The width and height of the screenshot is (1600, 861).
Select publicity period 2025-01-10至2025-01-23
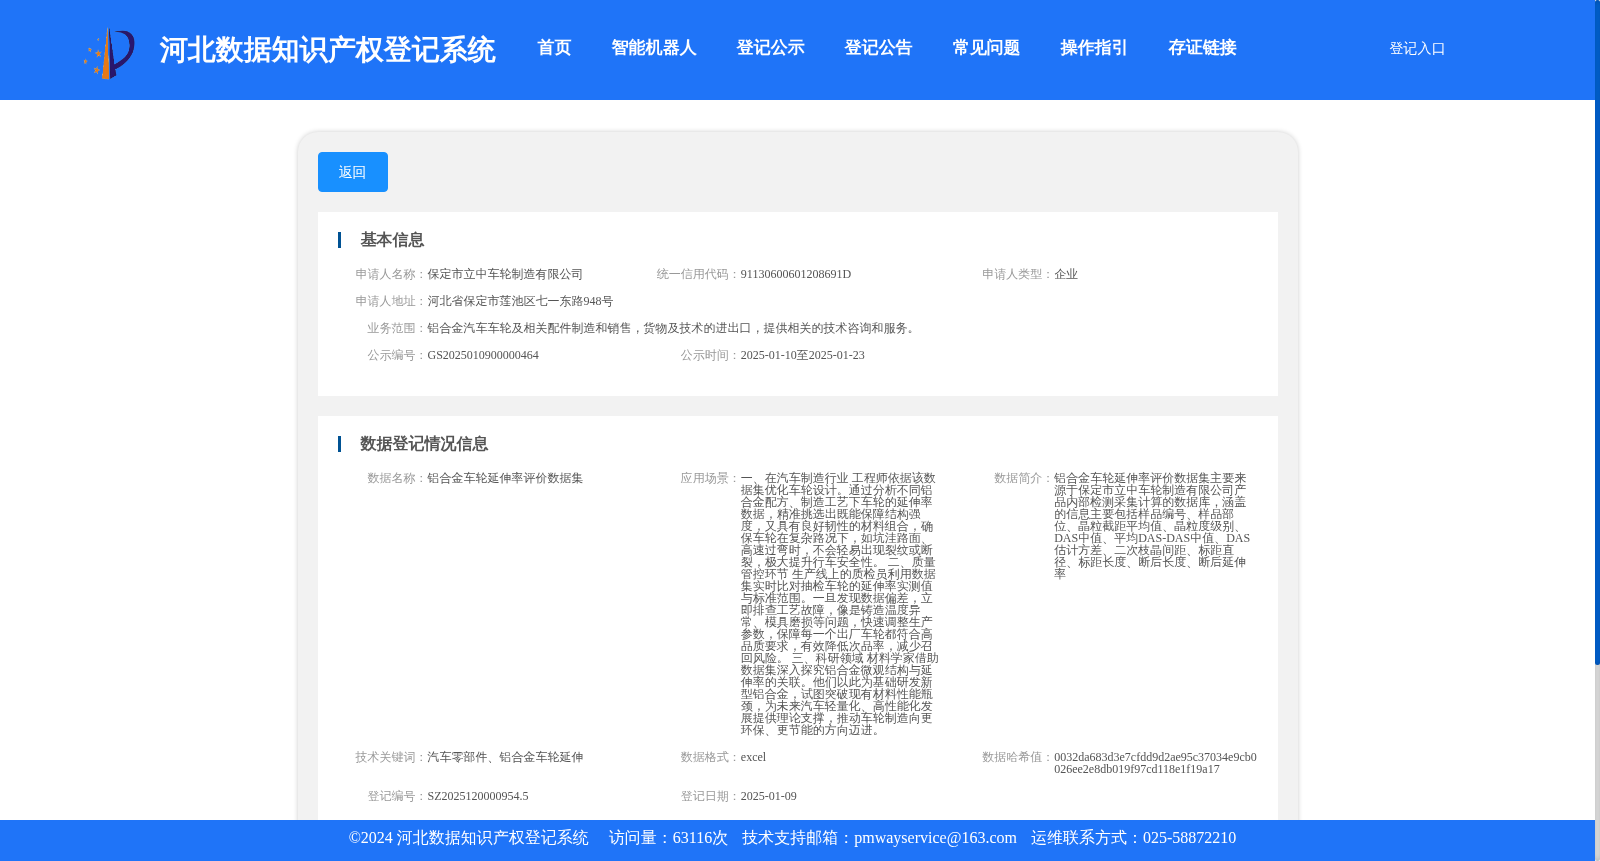803,355
